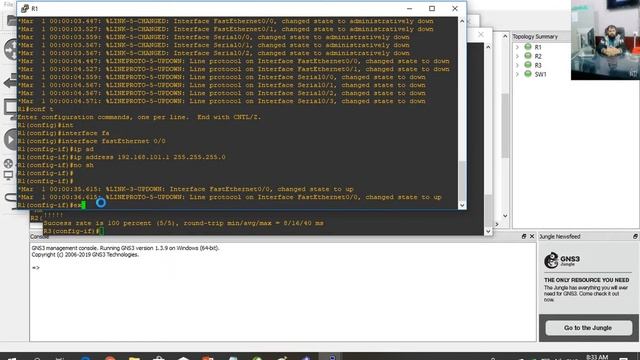Screen dimensions: 640x360
Task: Expand the R3 node in Topology Summary
Action: coord(518,65)
